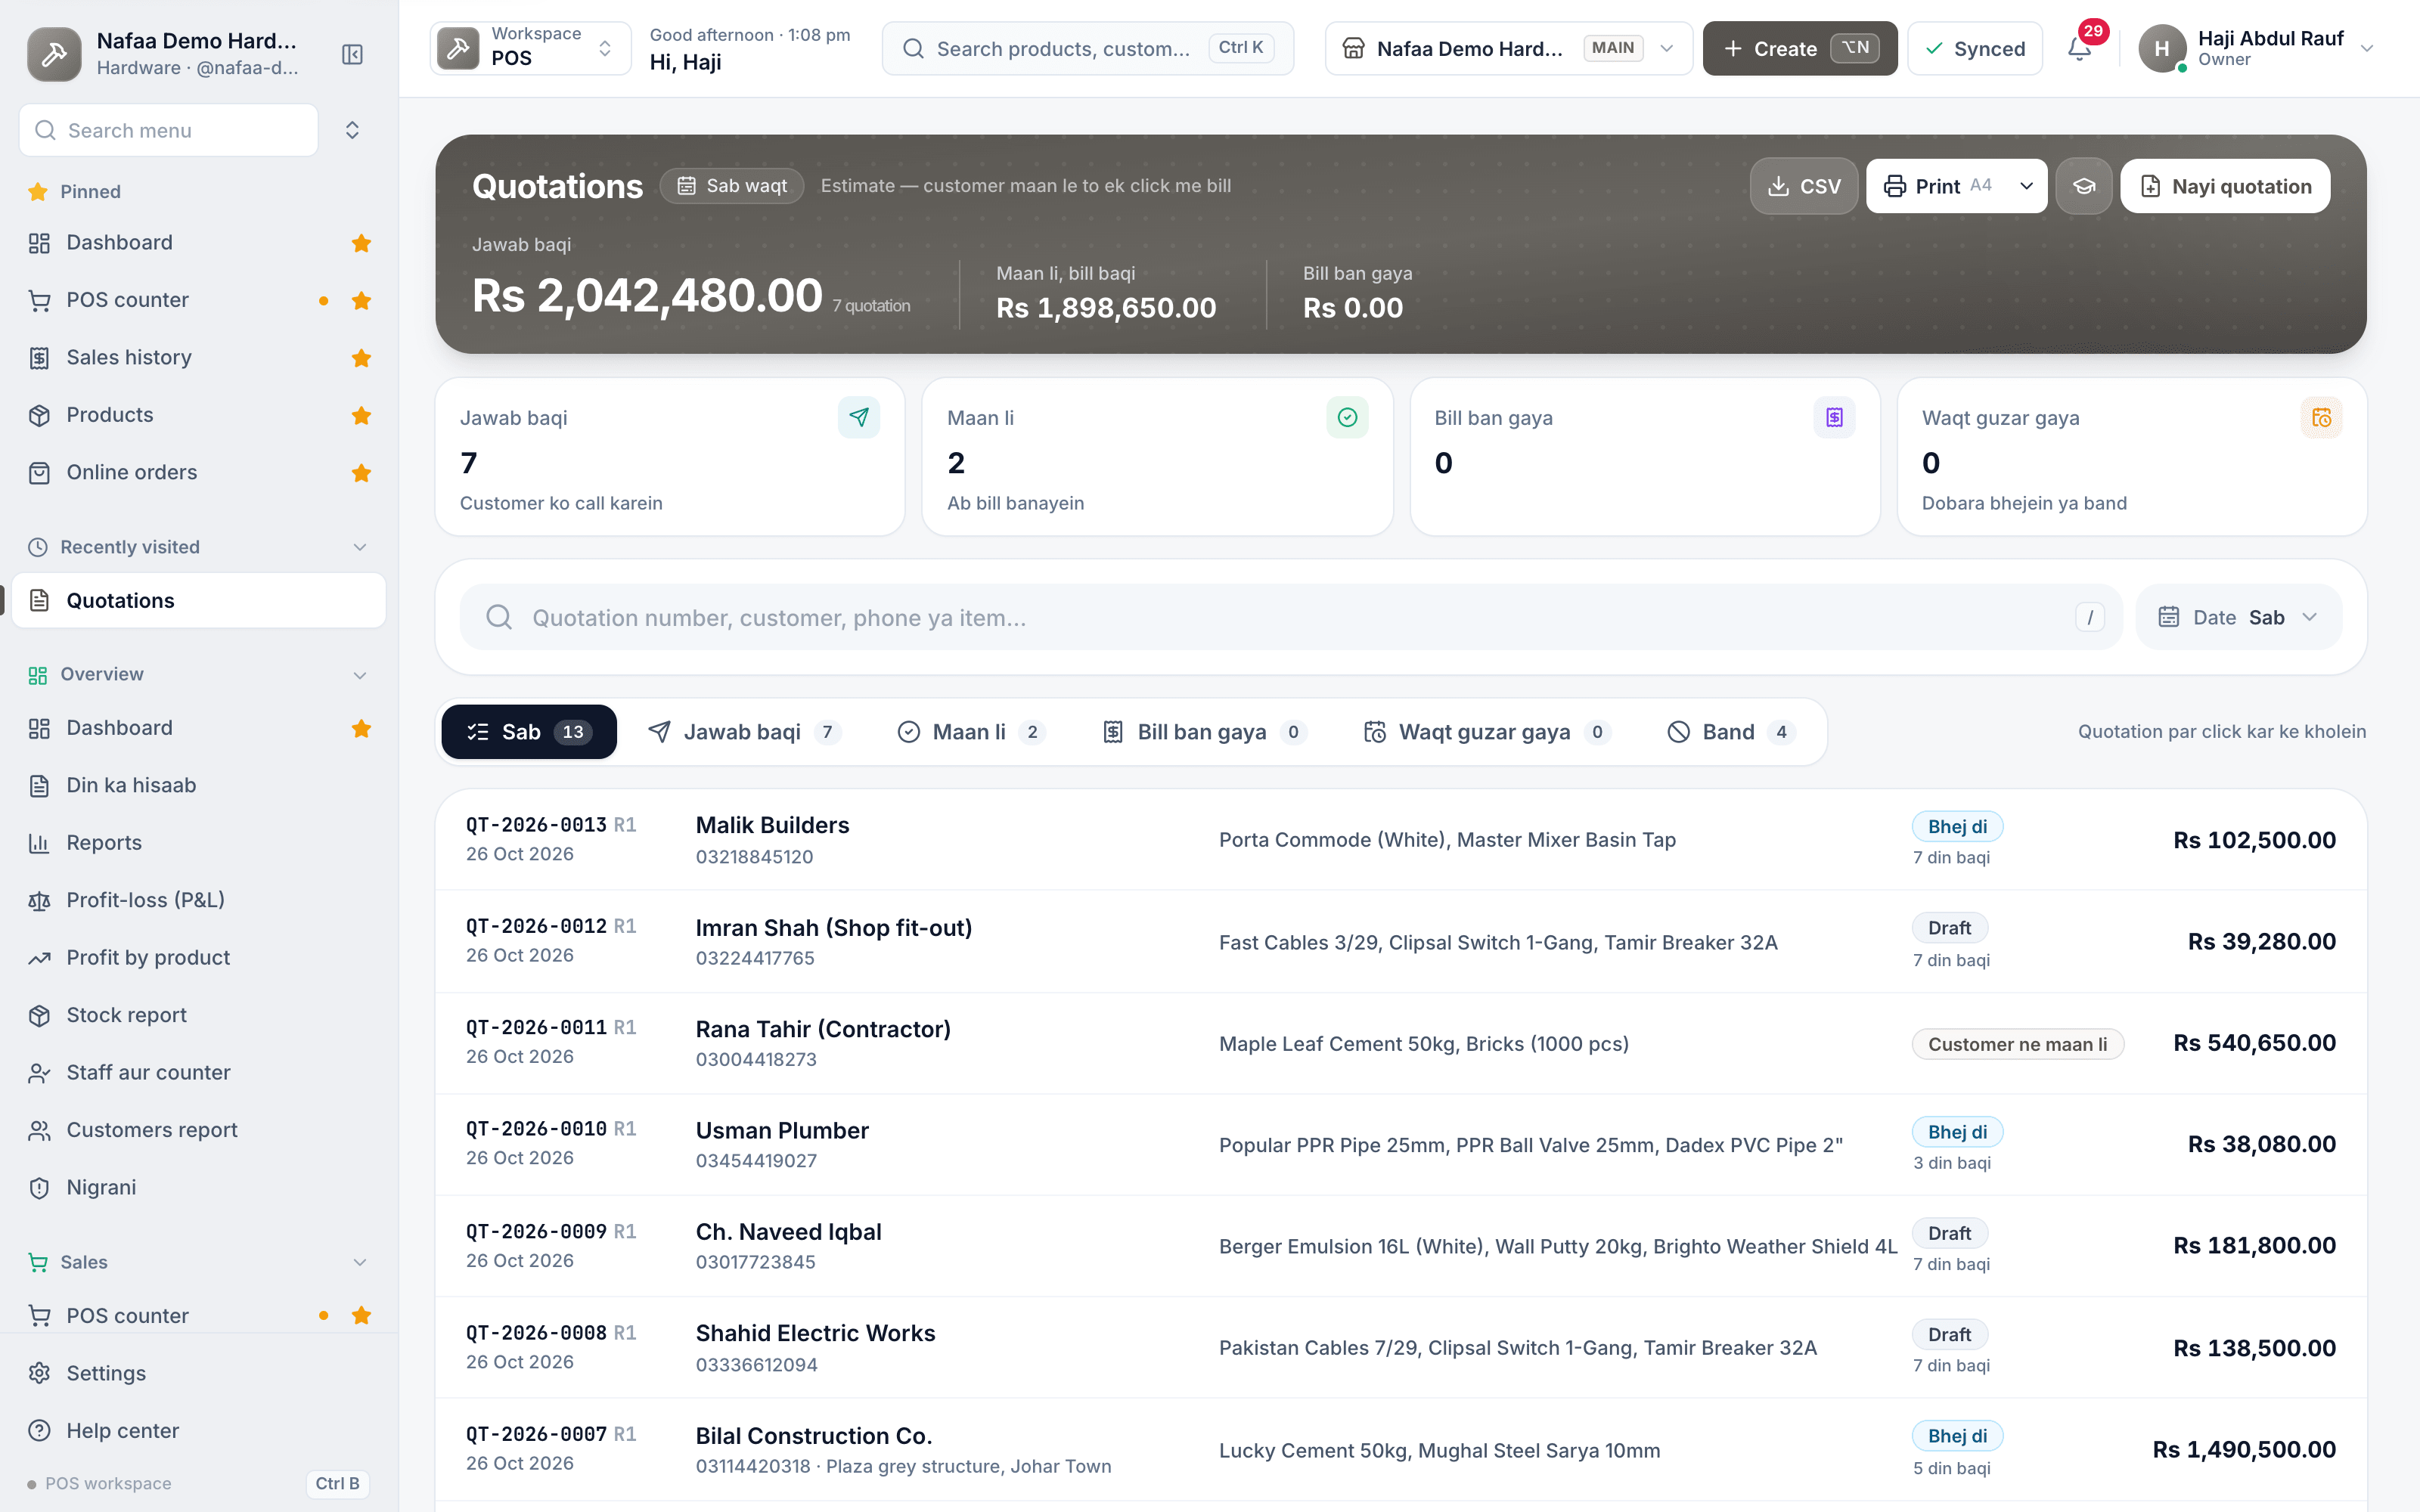Viewport: 2420px width, 1512px height.
Task: Open Reports from sidebar
Action: point(198,843)
